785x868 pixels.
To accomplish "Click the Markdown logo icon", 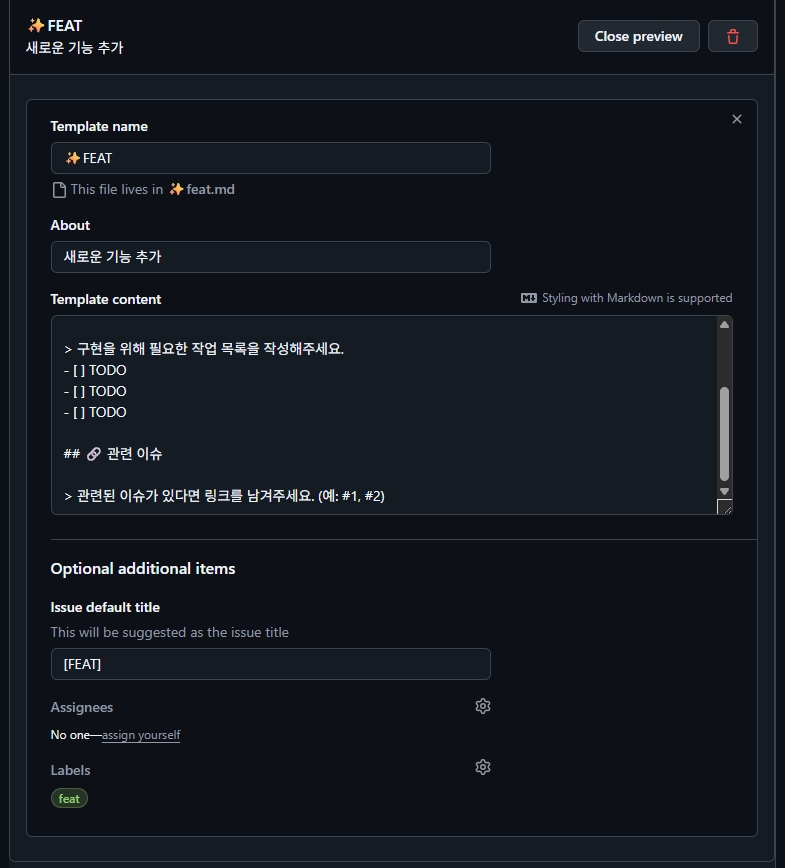I will (x=529, y=298).
